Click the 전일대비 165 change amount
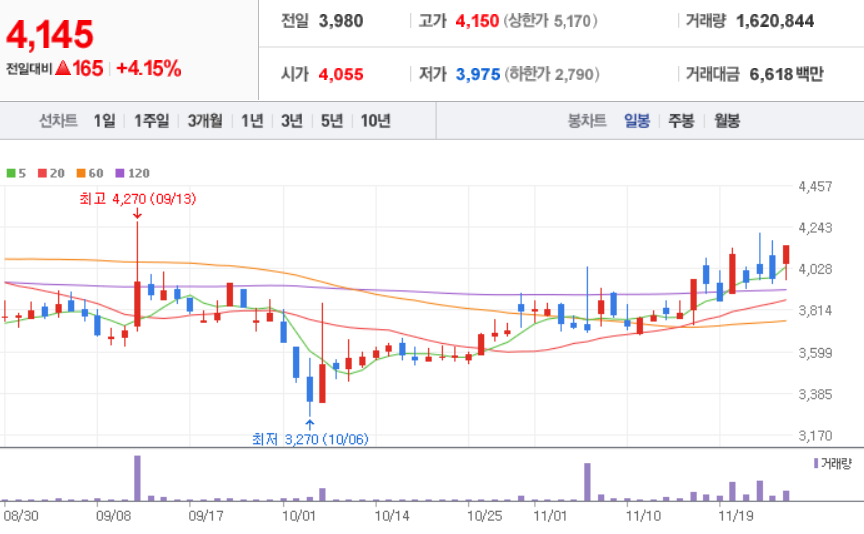Image resolution: width=864 pixels, height=534 pixels. (x=88, y=69)
